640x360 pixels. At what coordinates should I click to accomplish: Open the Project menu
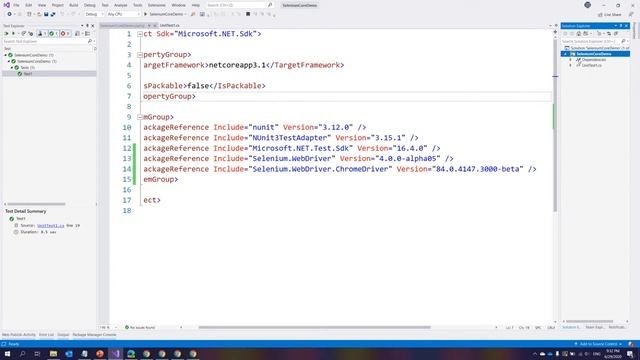[x=58, y=5]
